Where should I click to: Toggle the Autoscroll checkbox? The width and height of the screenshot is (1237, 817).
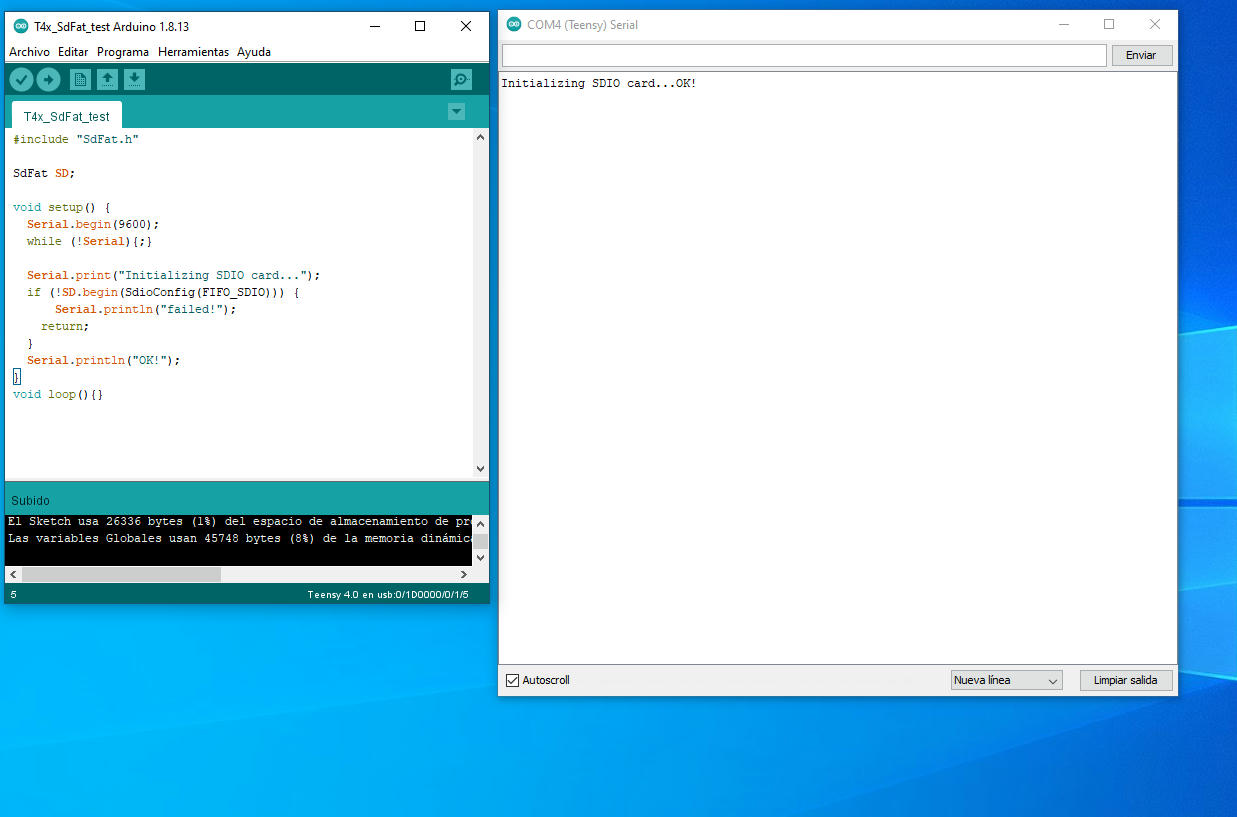click(x=513, y=680)
